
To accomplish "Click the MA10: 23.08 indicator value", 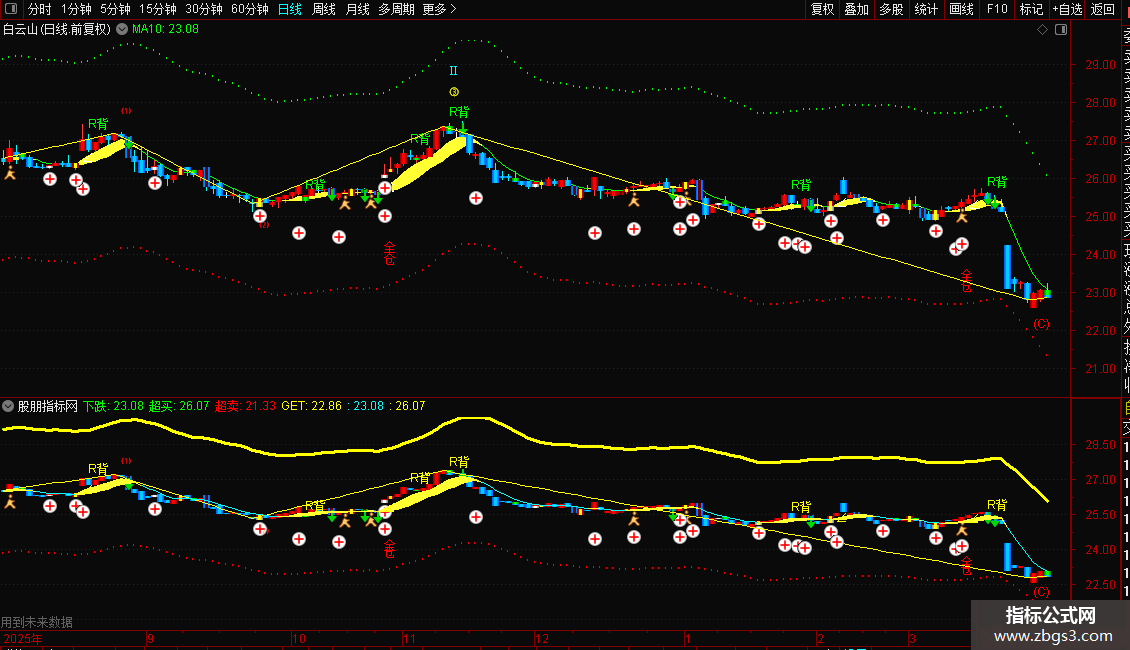I will click(165, 30).
